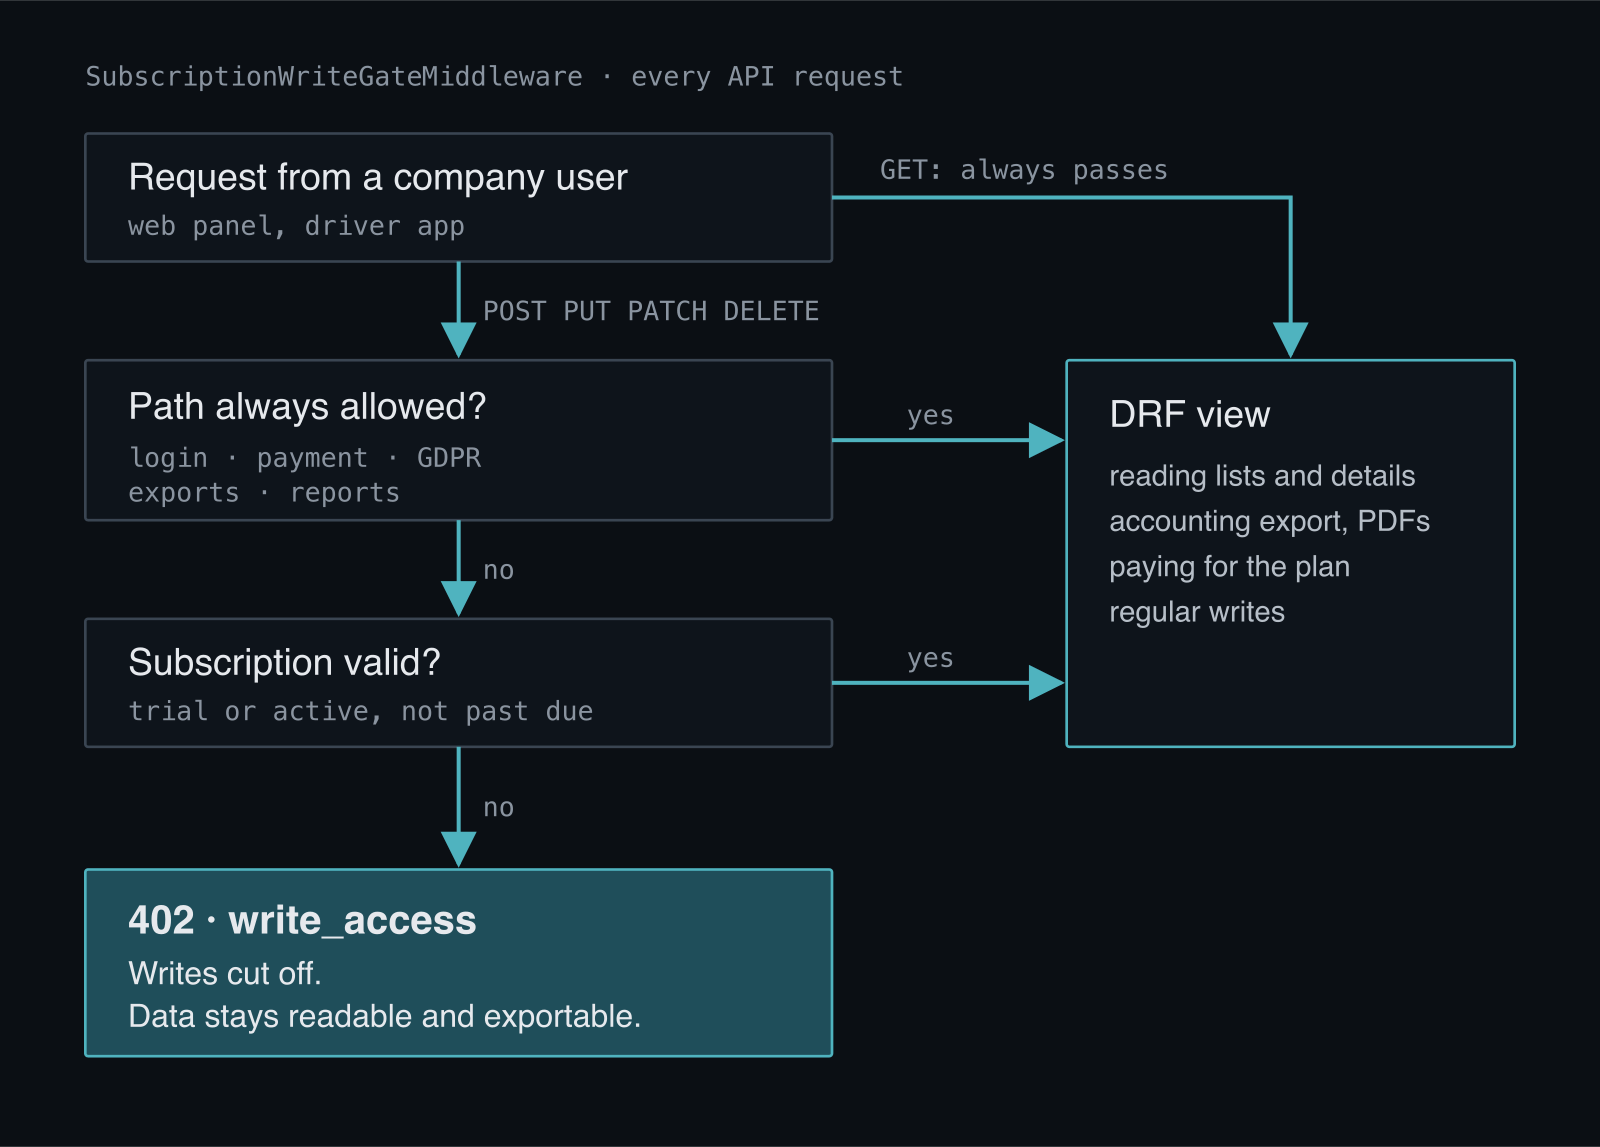Click 'trial or active, not past due' text

[x=361, y=711]
